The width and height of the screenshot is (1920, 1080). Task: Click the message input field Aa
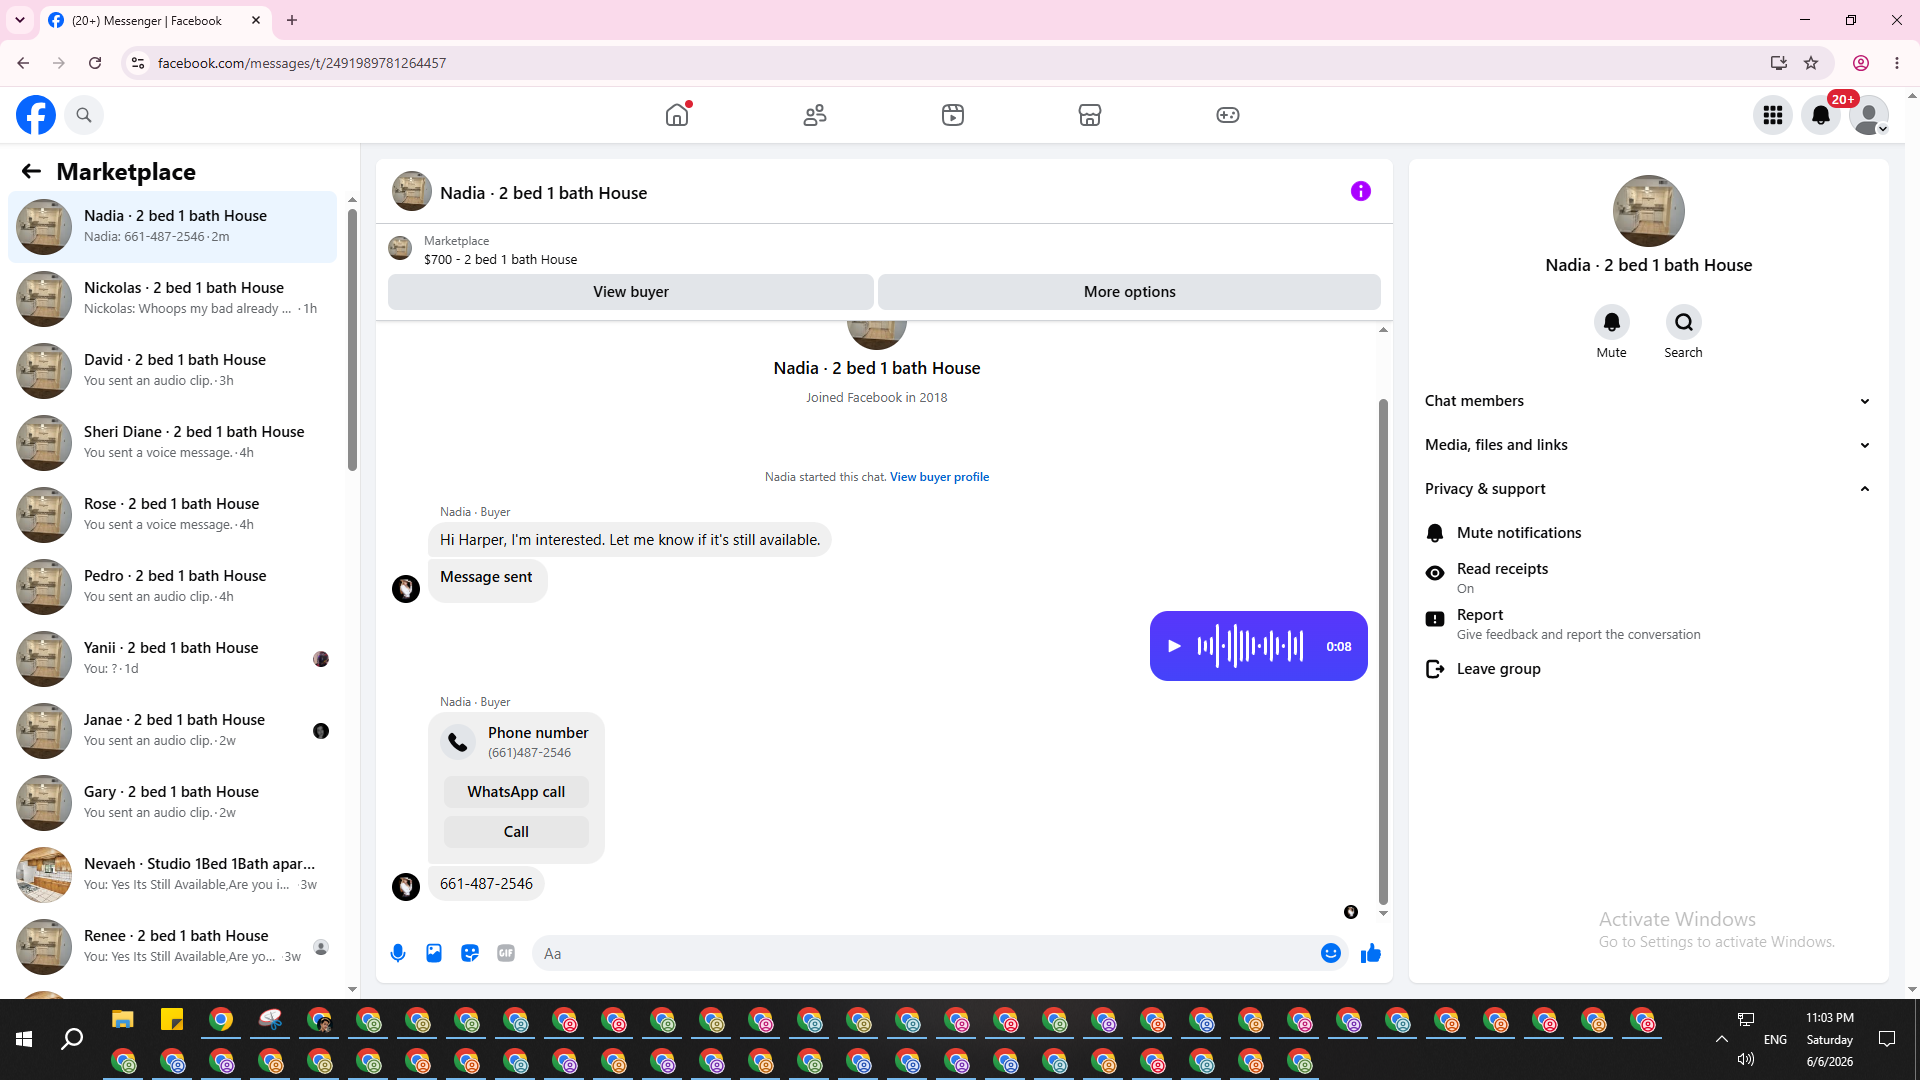926,954
